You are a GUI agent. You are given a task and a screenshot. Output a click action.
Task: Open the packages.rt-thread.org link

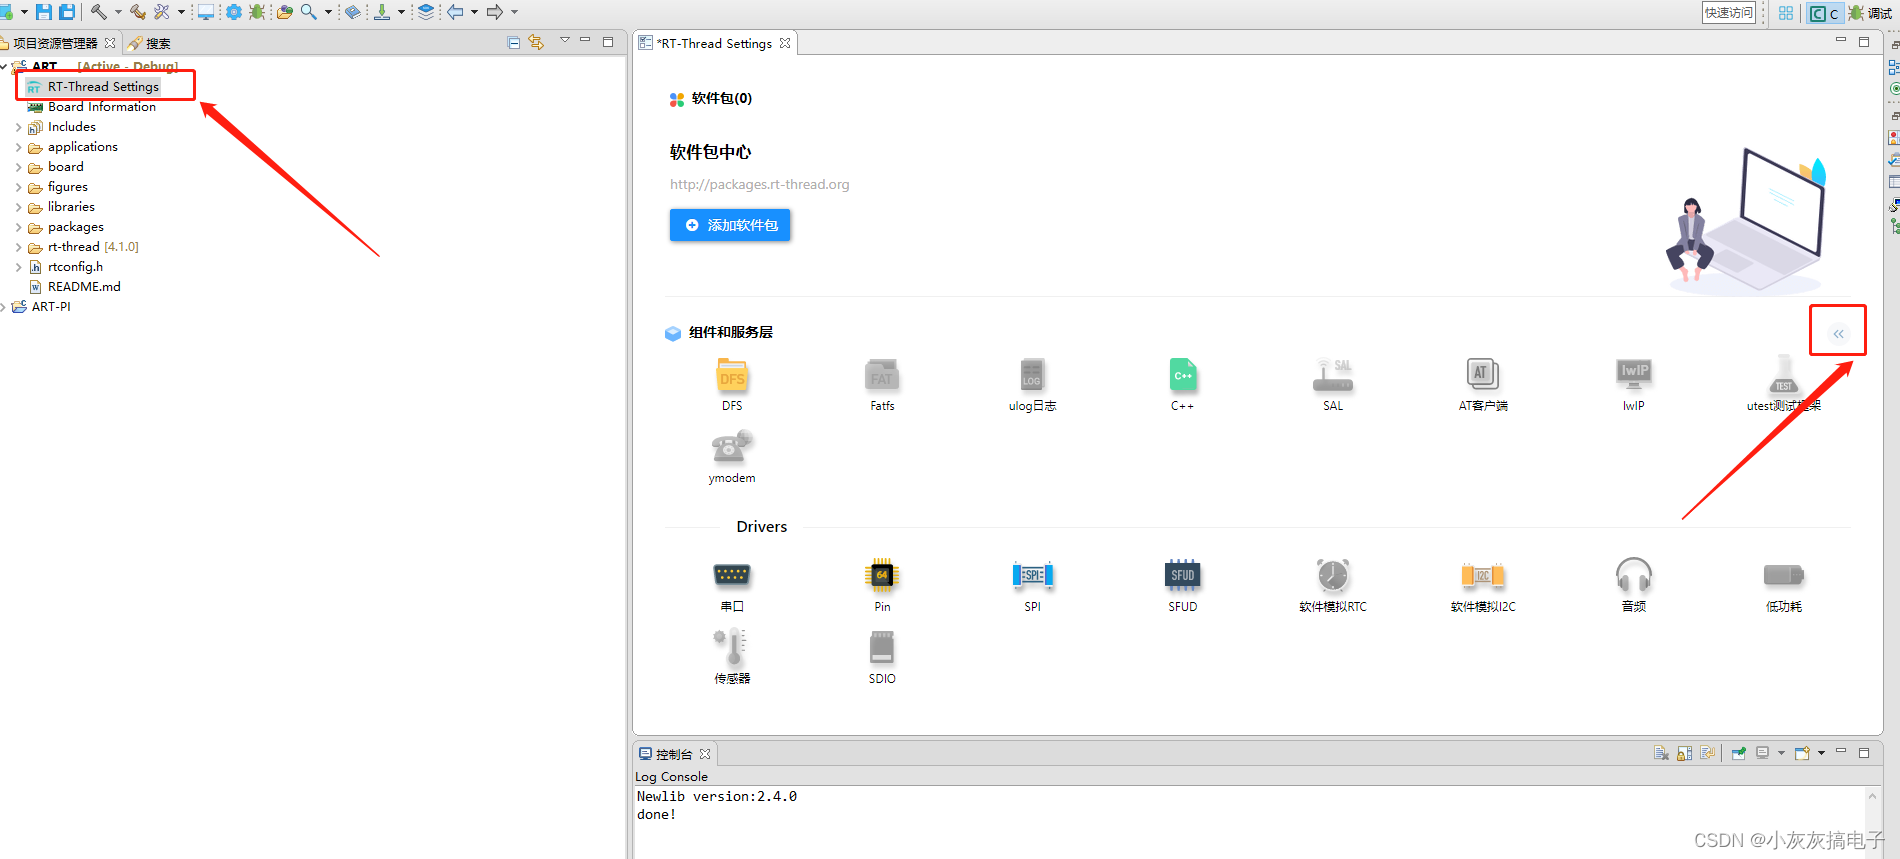click(759, 184)
